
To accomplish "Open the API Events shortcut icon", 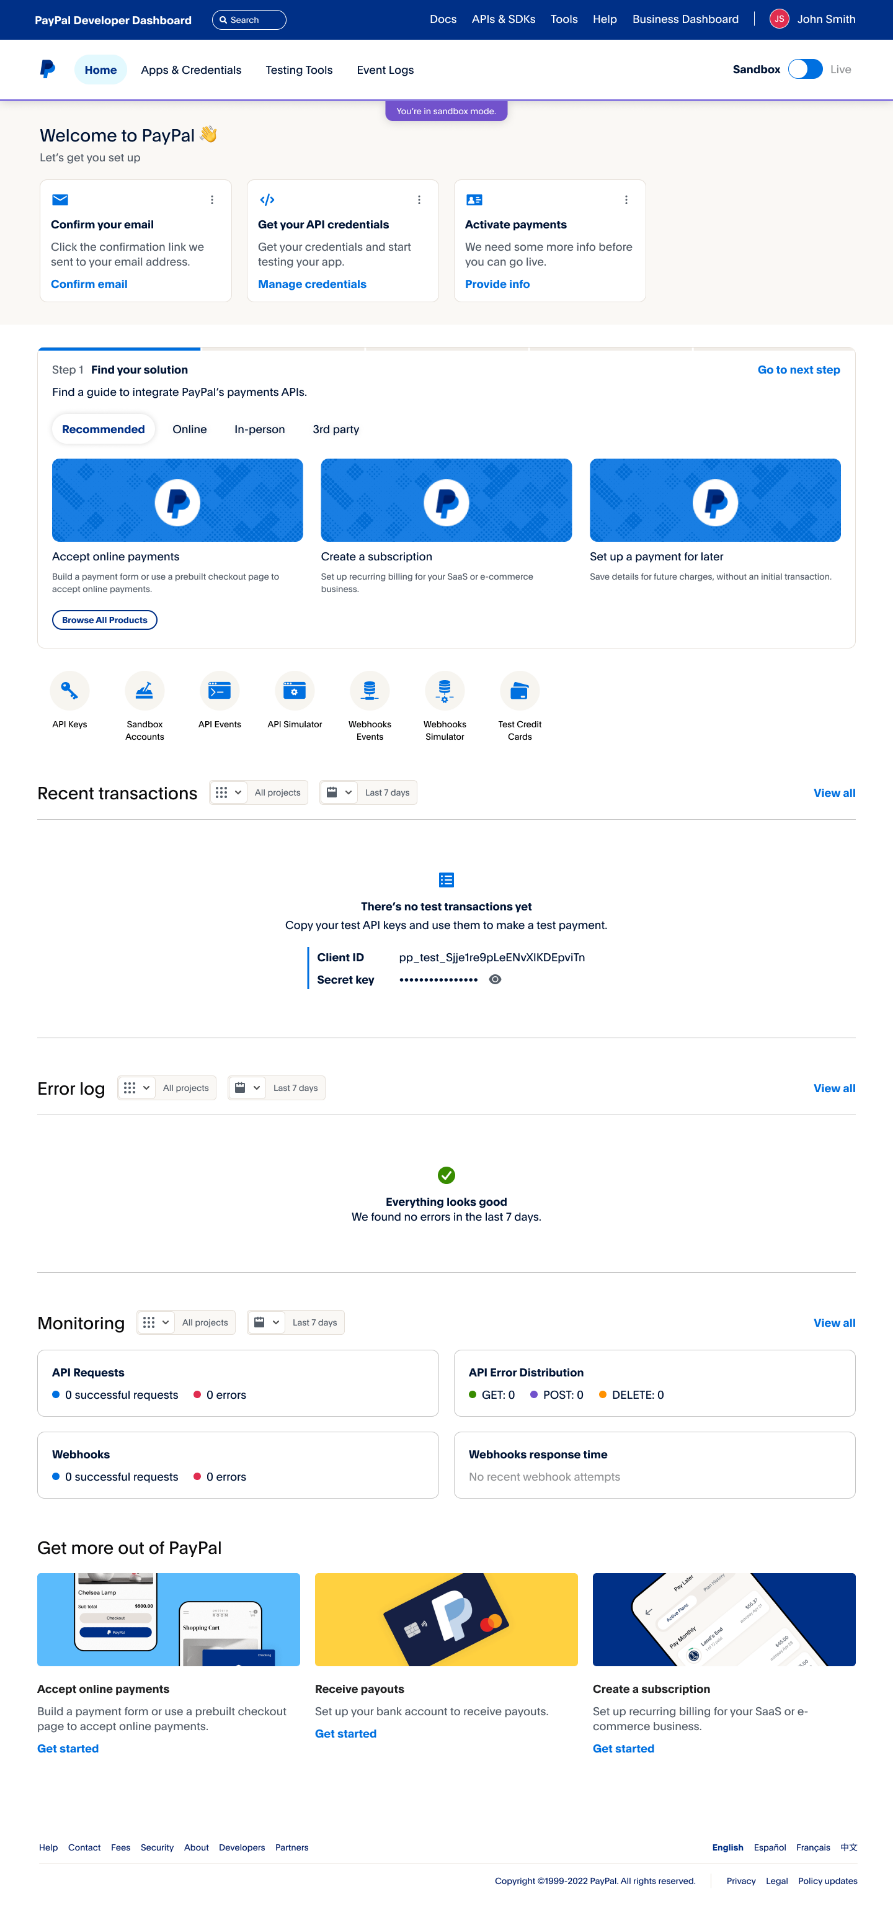I will (x=220, y=691).
